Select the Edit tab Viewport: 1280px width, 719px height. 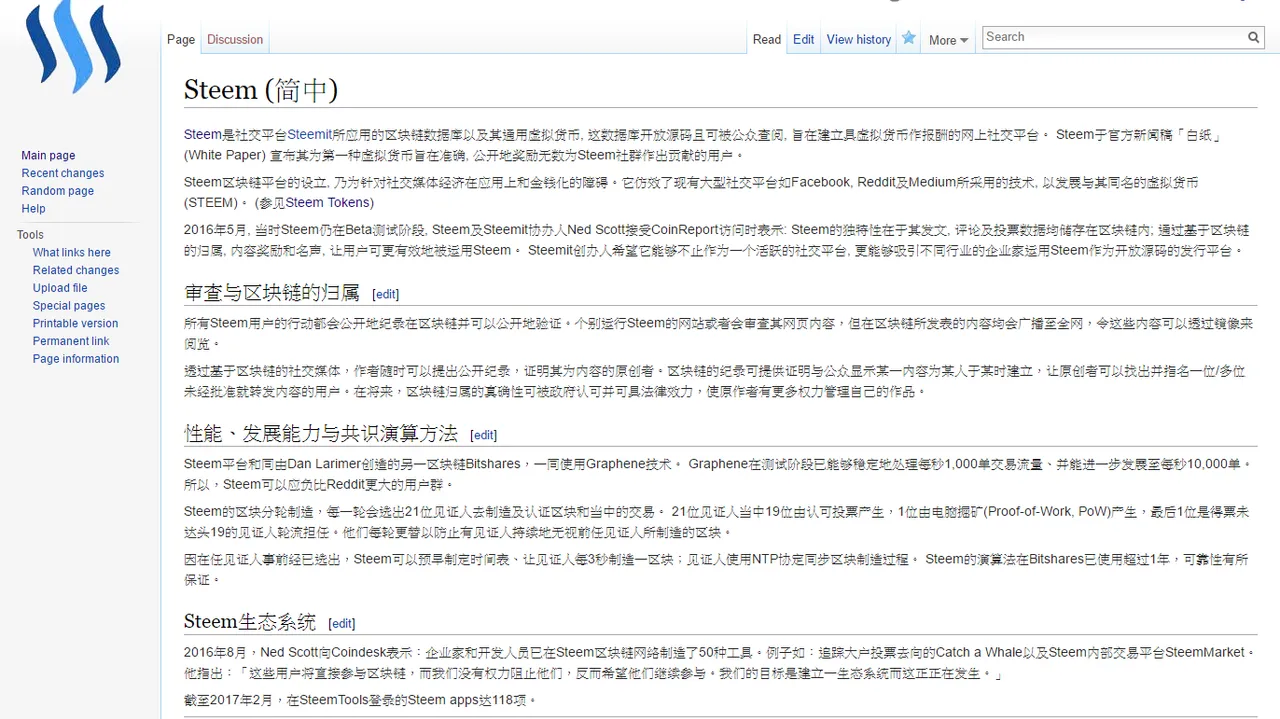click(x=804, y=40)
